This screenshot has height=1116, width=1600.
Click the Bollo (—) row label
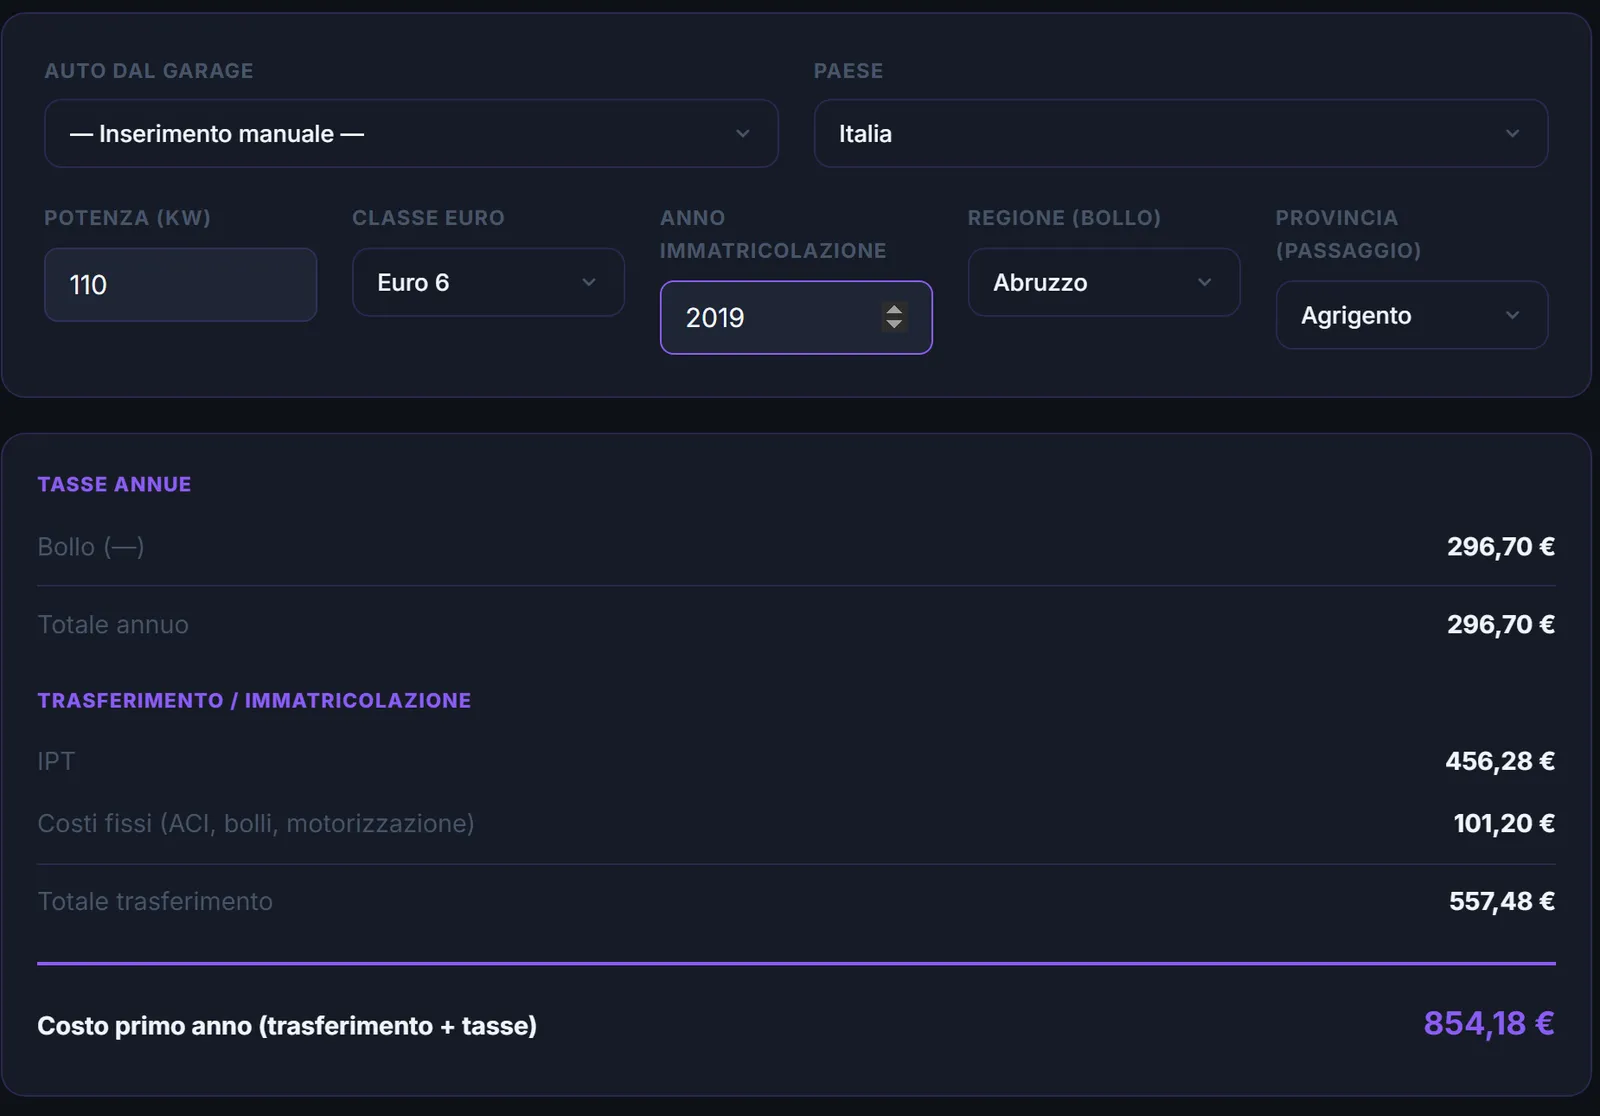91,547
